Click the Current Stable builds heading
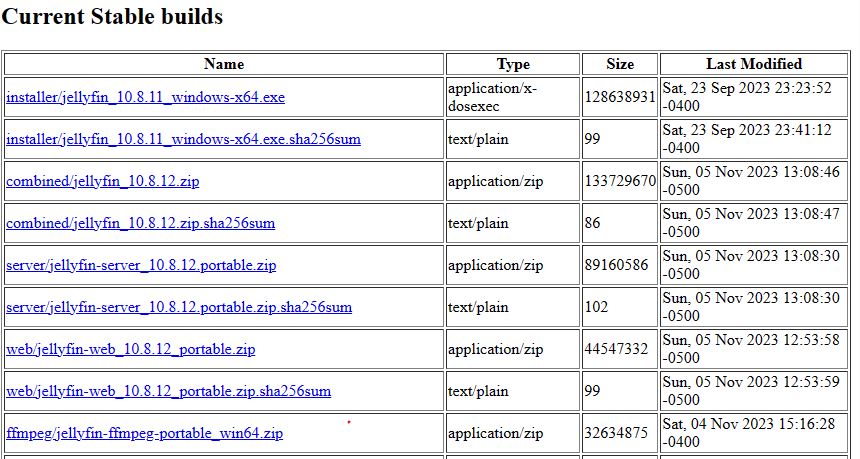860x459 pixels. [114, 17]
